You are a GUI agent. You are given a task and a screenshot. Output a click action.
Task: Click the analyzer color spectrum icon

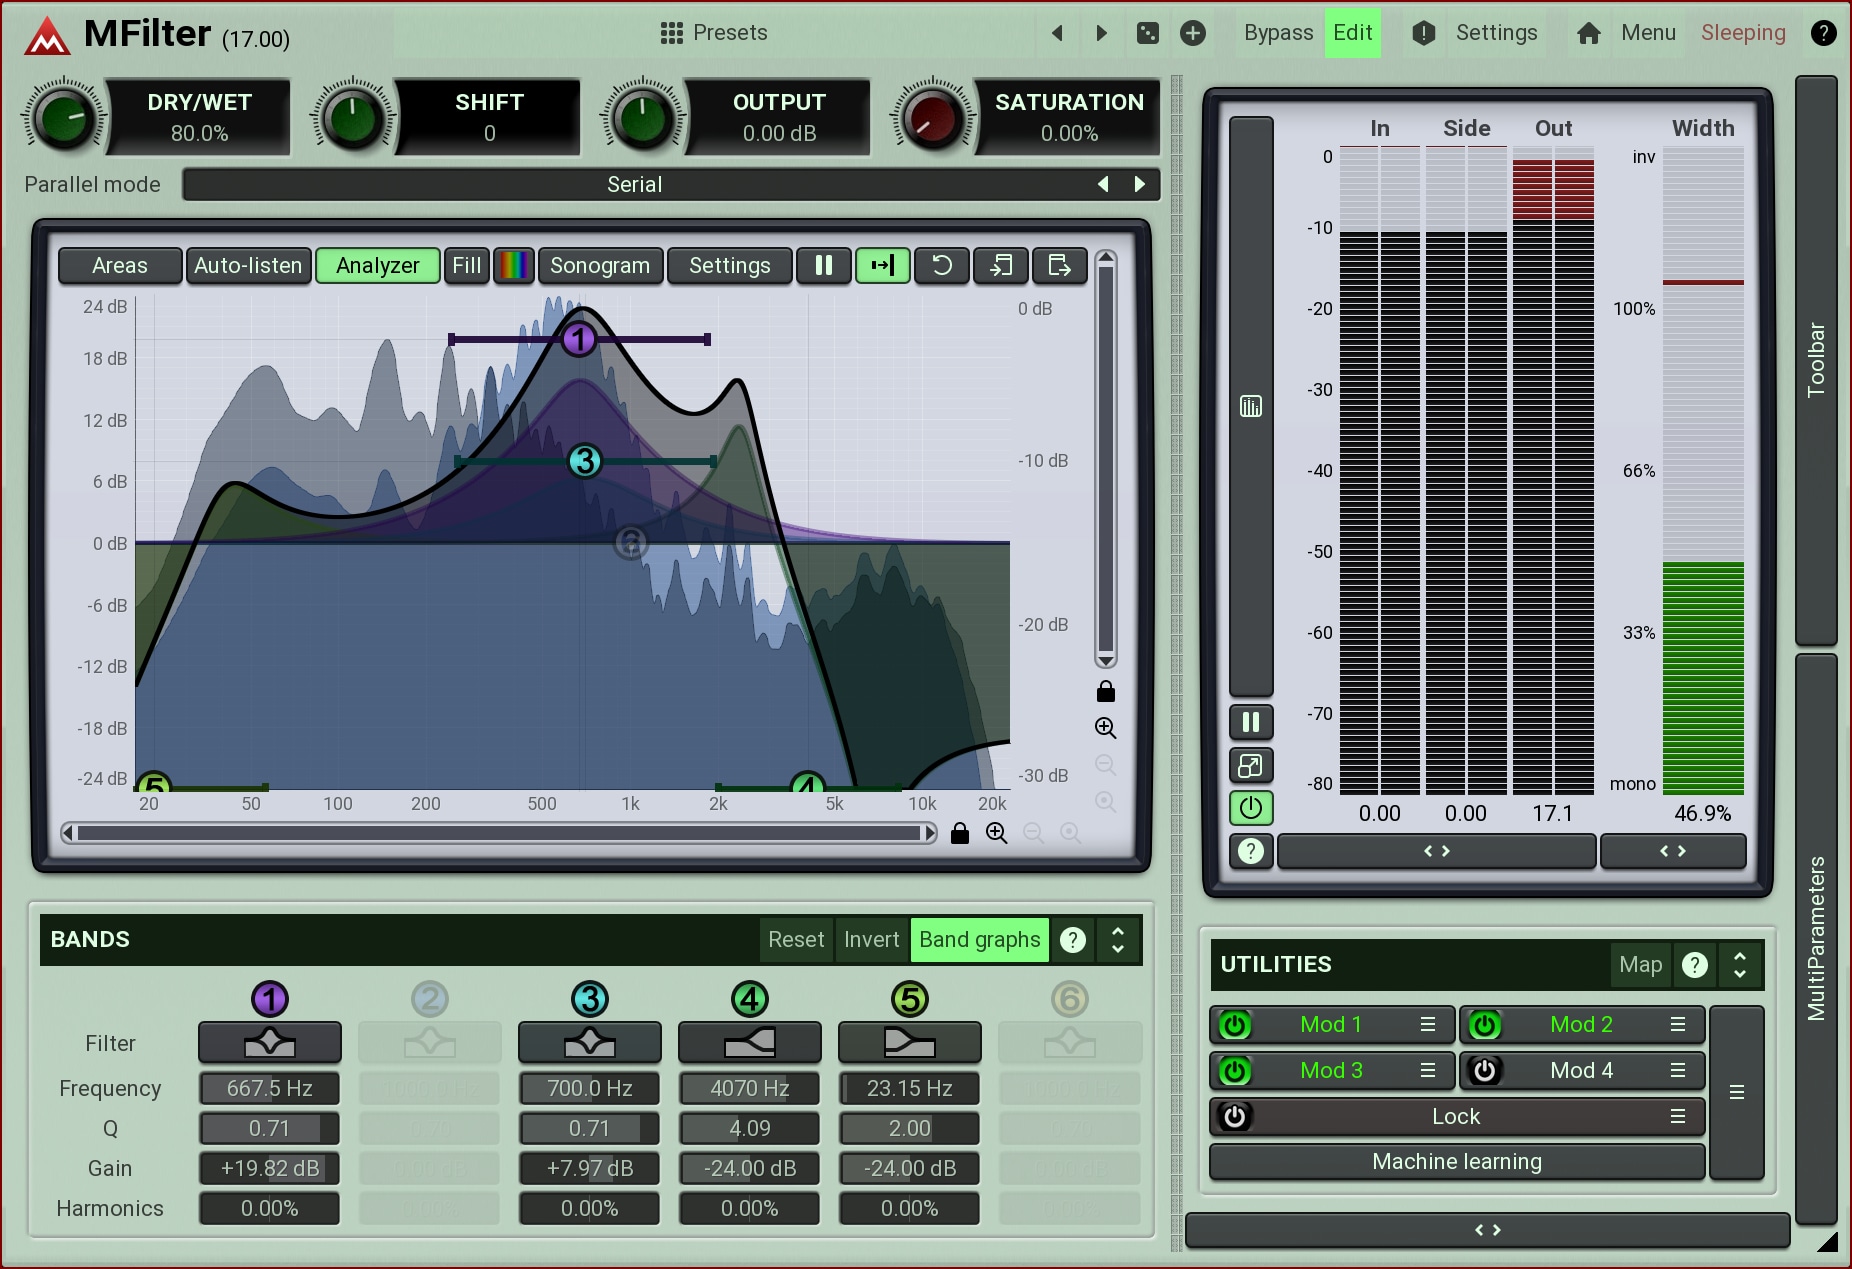click(514, 266)
